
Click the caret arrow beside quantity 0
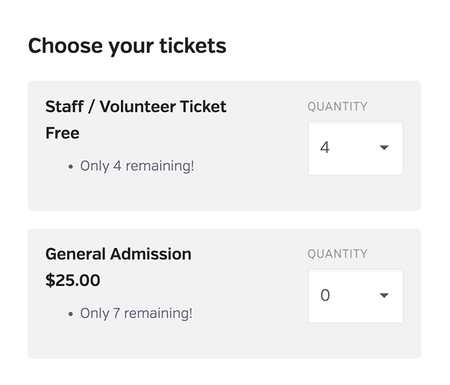(384, 295)
